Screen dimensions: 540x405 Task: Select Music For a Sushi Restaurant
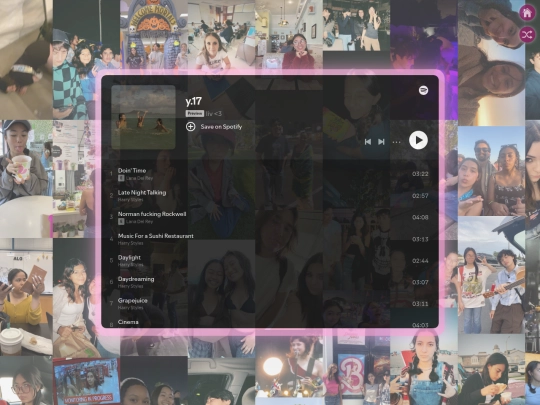pos(156,236)
